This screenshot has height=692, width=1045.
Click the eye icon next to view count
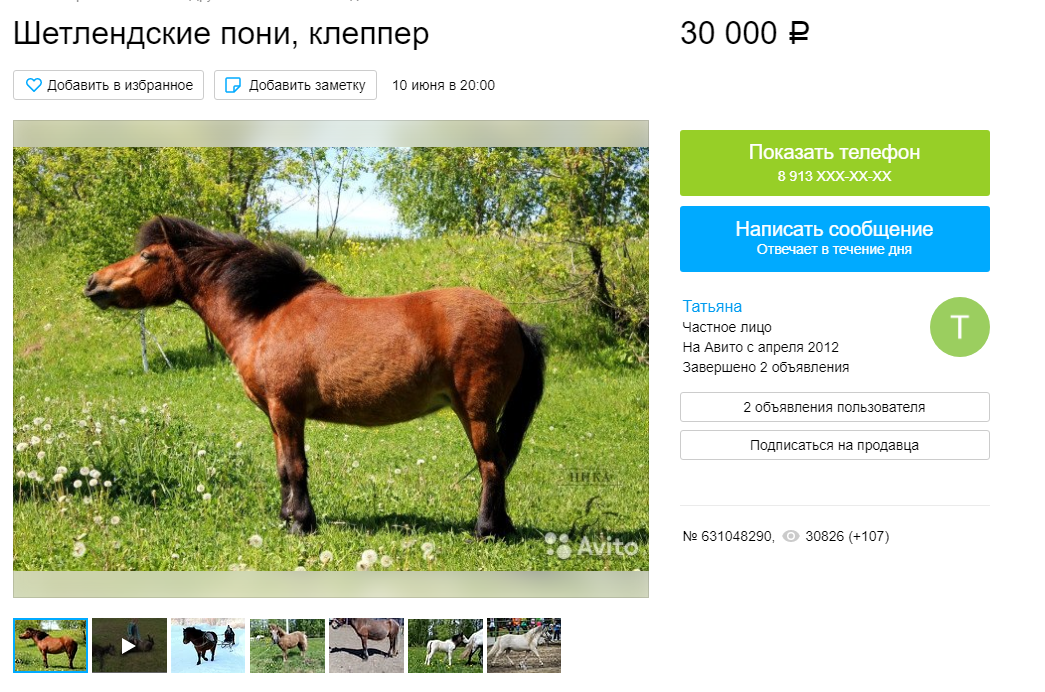tap(790, 536)
